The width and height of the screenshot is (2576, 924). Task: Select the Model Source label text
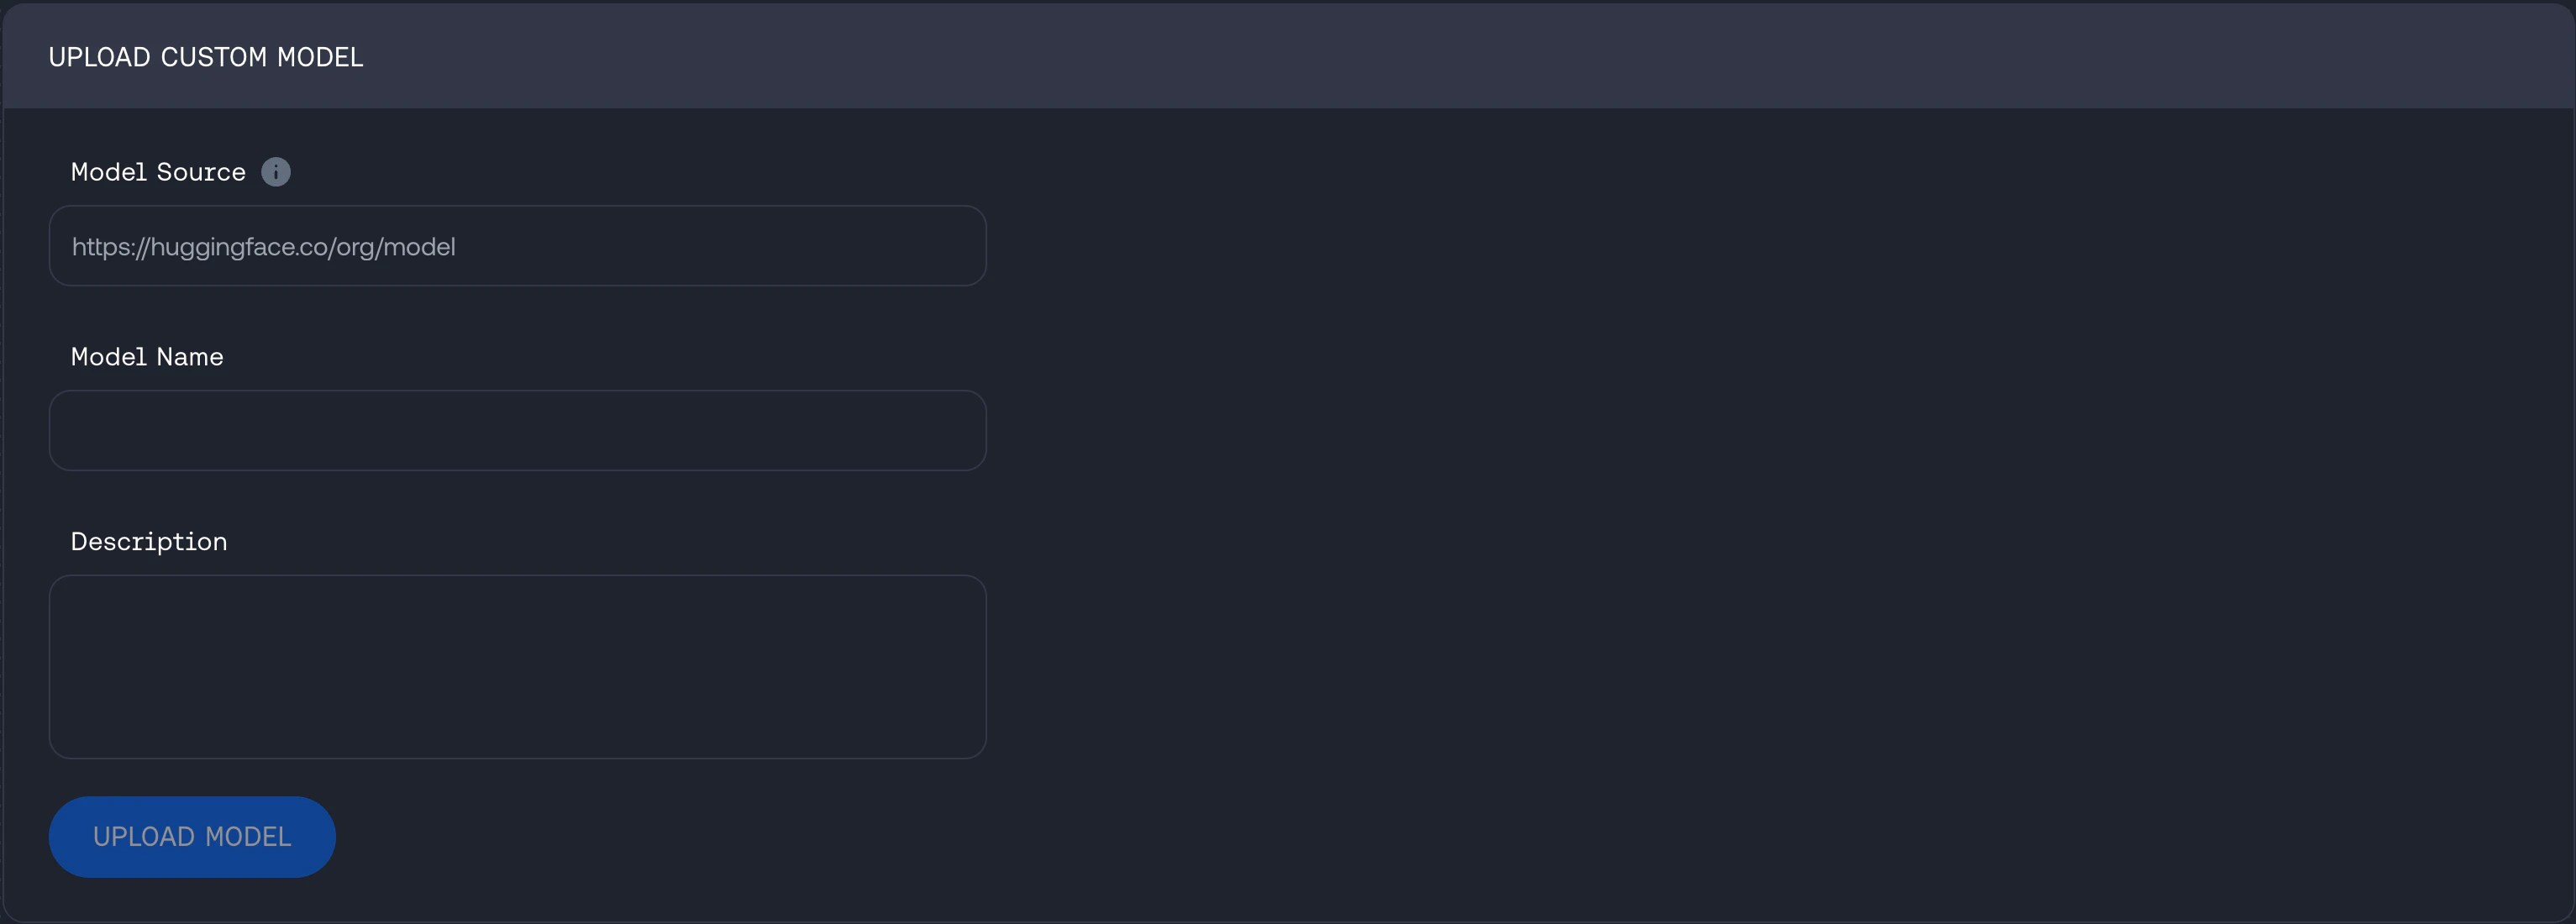tap(157, 171)
